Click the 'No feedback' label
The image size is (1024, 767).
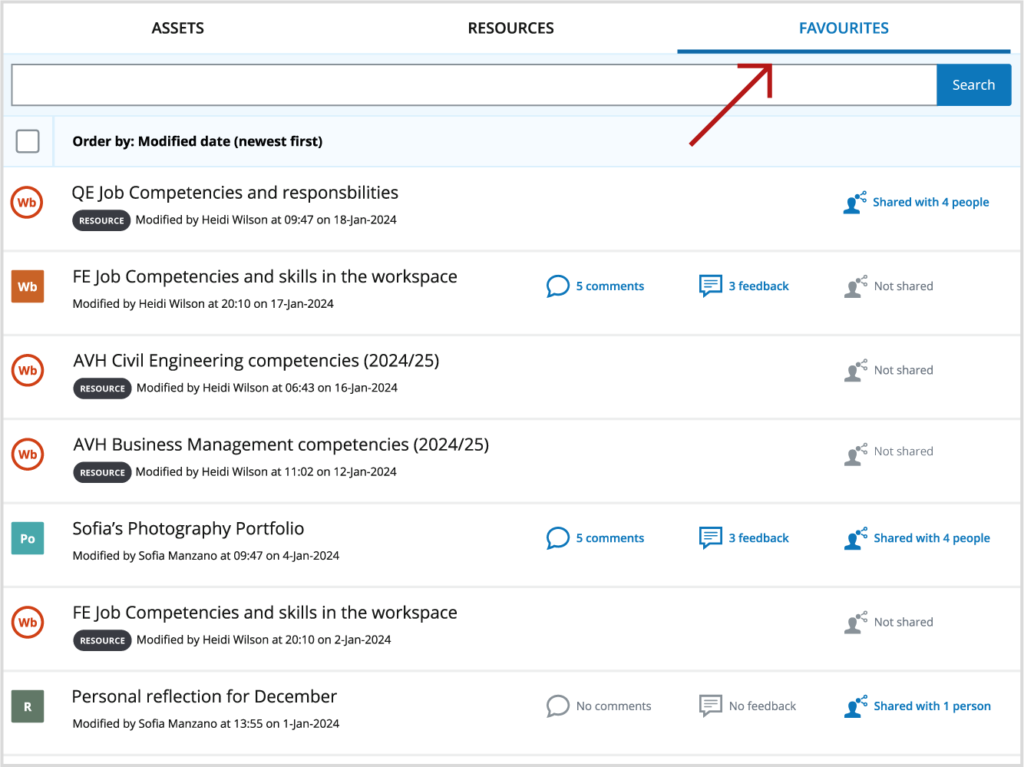click(x=762, y=706)
